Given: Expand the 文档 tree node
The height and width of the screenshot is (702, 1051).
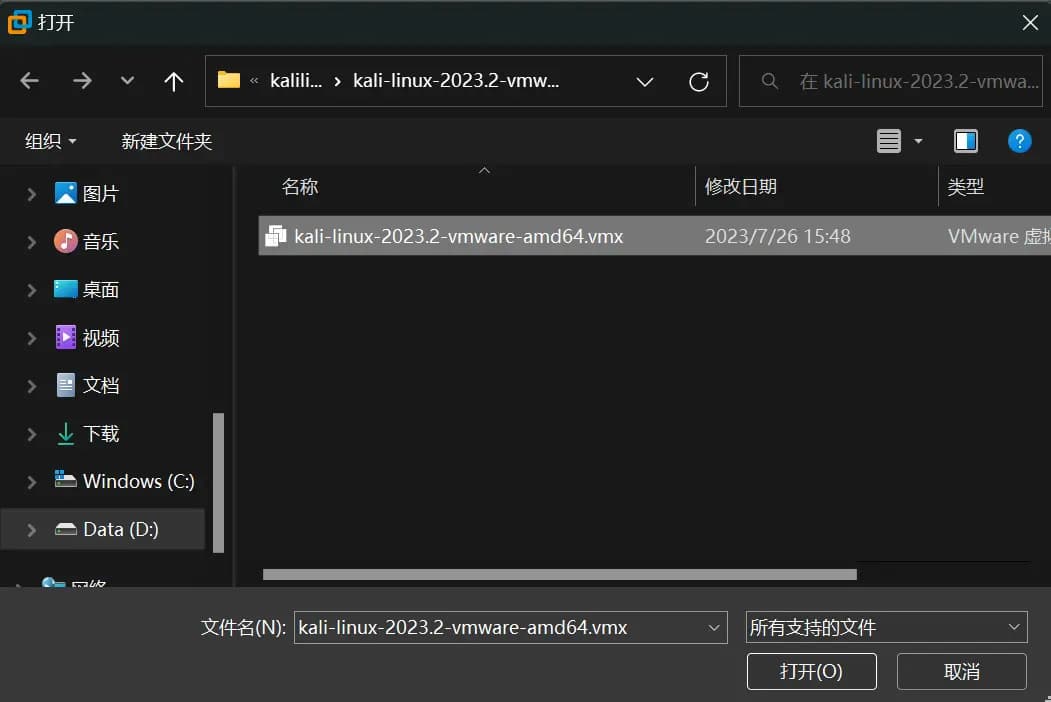Looking at the screenshot, I should coord(32,386).
